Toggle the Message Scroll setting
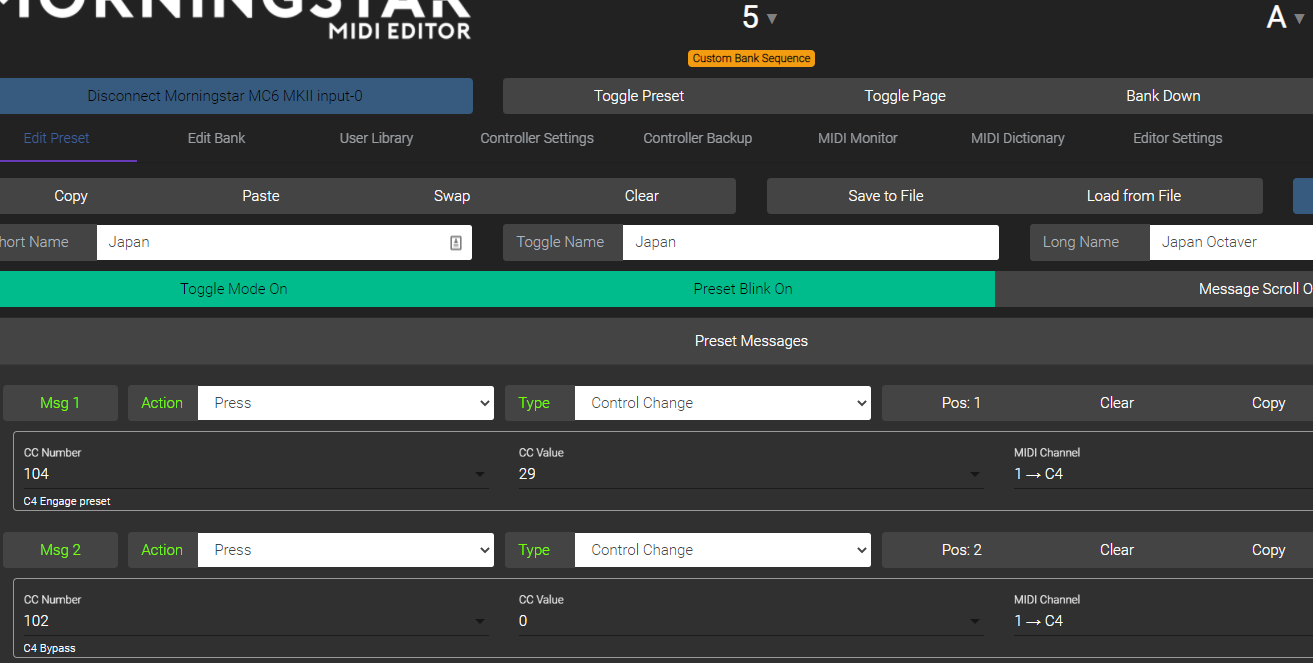This screenshot has width=1313, height=663. (1154, 289)
